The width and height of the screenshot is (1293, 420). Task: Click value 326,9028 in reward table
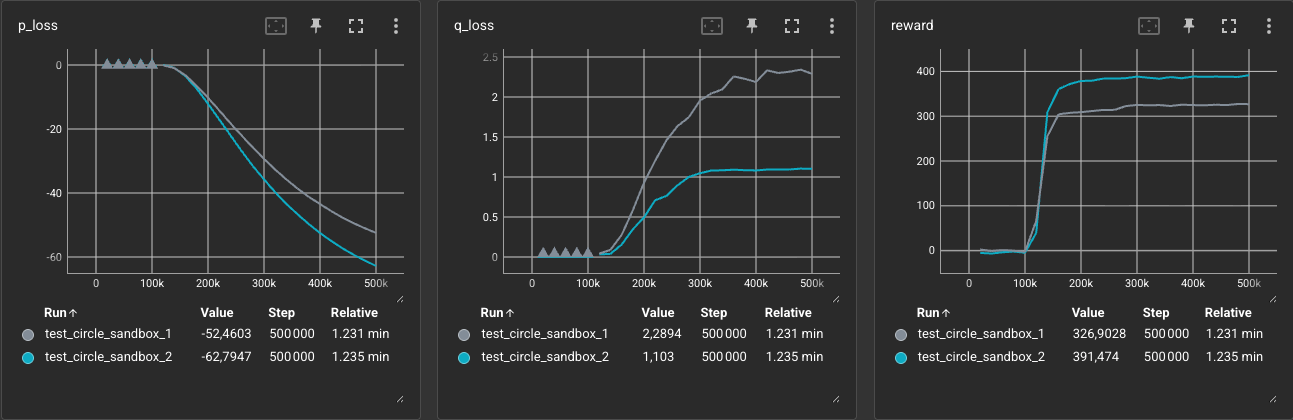coord(1100,334)
